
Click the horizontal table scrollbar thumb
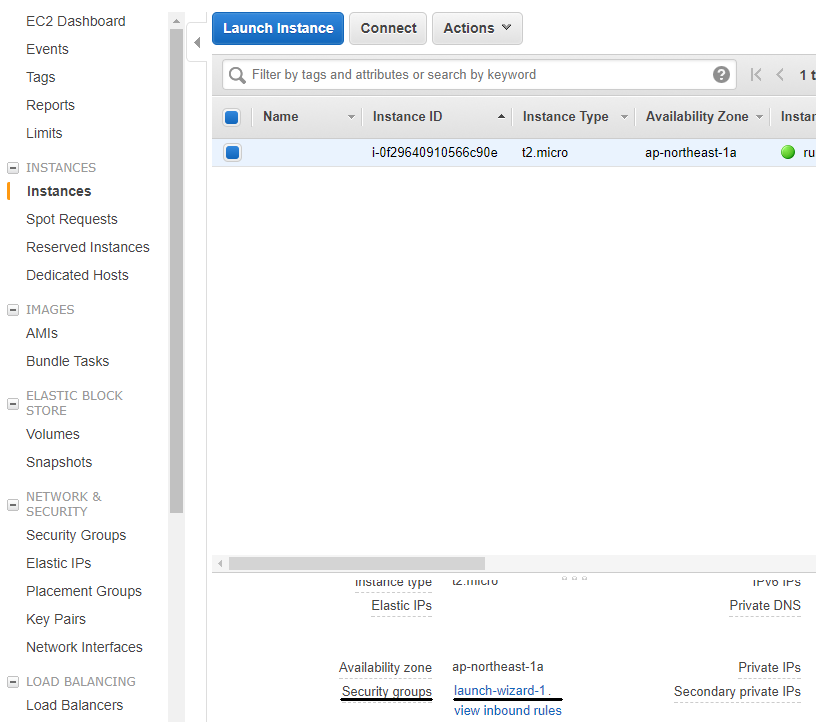pyautogui.click(x=357, y=563)
